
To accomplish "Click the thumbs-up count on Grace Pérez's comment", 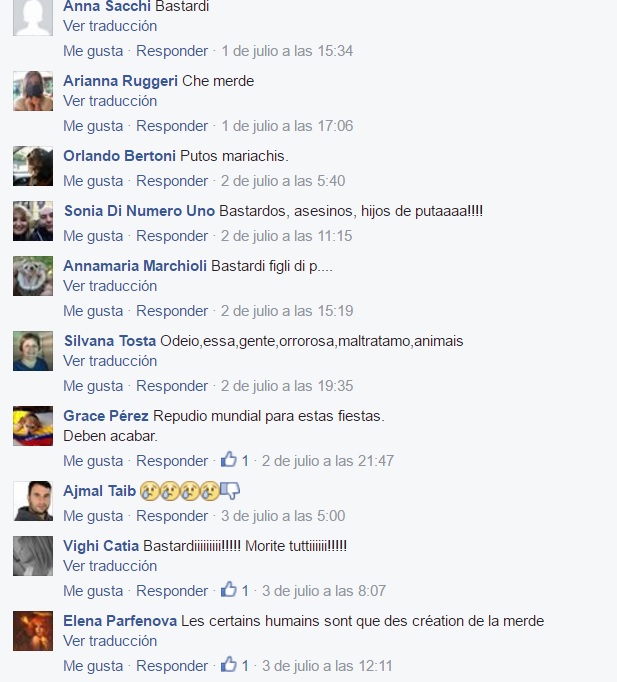I will (245, 461).
